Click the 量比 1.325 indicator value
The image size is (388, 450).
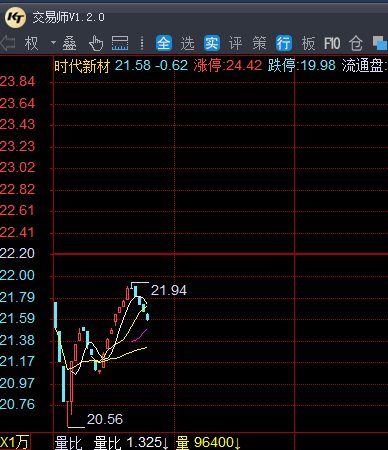pos(131,443)
